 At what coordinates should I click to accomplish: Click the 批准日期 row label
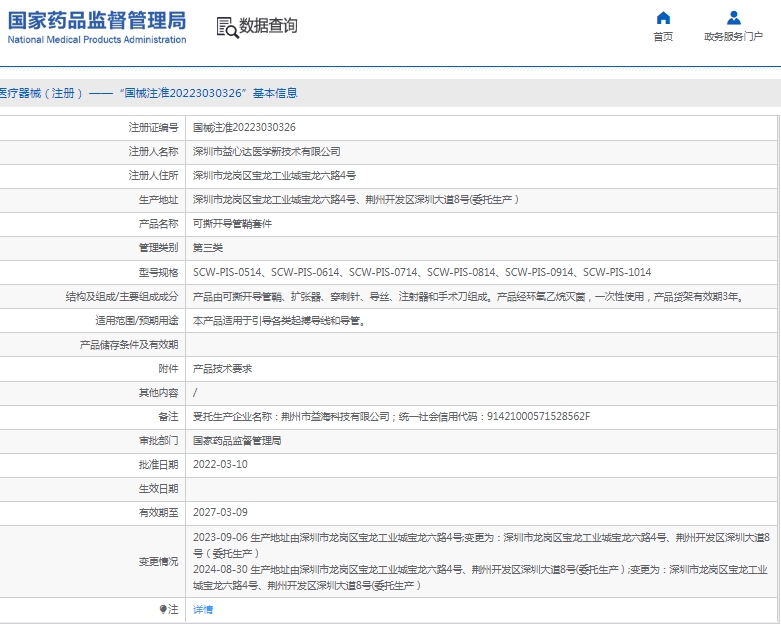[158, 464]
